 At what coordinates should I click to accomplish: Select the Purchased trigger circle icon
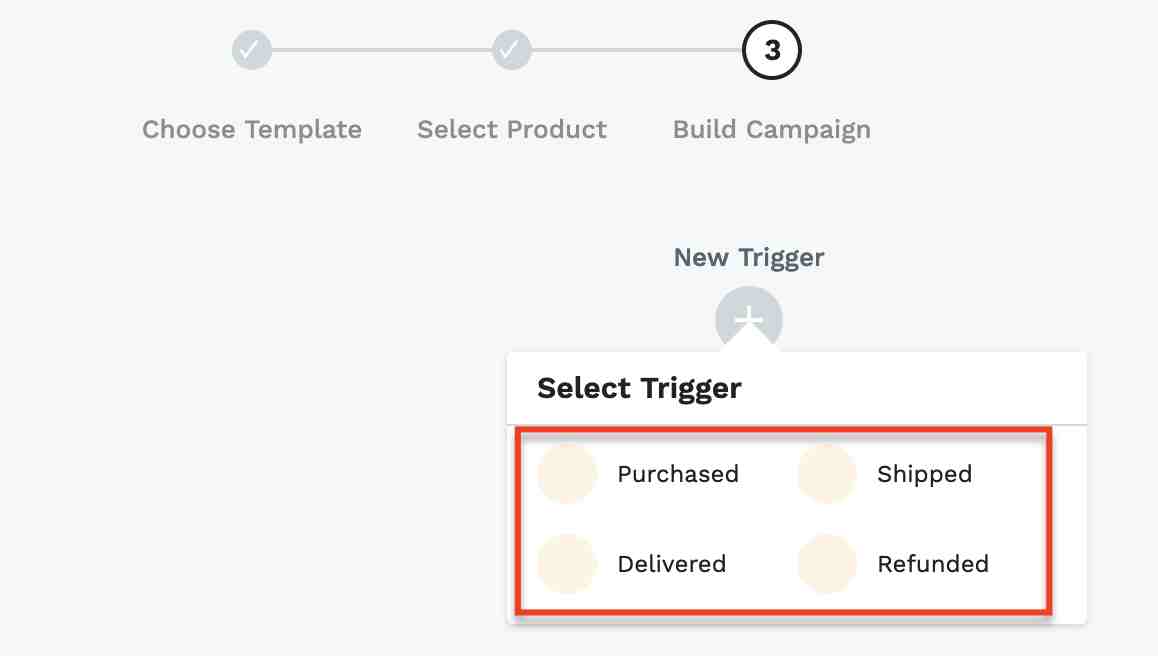pyautogui.click(x=567, y=474)
